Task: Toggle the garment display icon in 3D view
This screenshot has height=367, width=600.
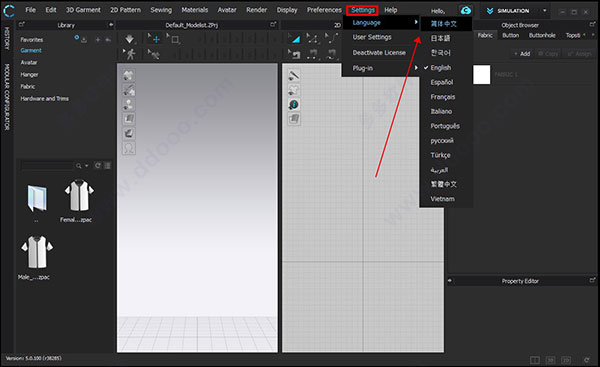Action: point(129,75)
